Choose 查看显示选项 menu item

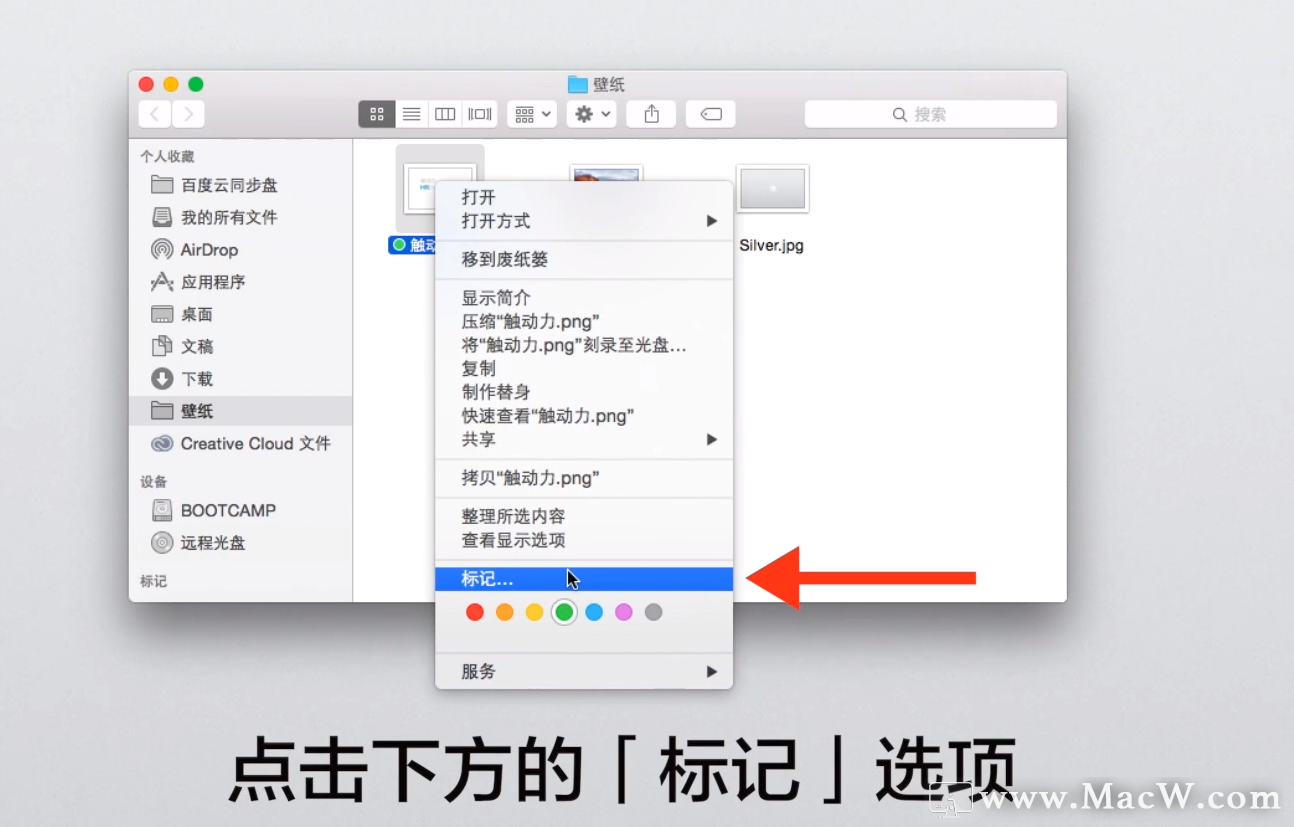coord(584,540)
